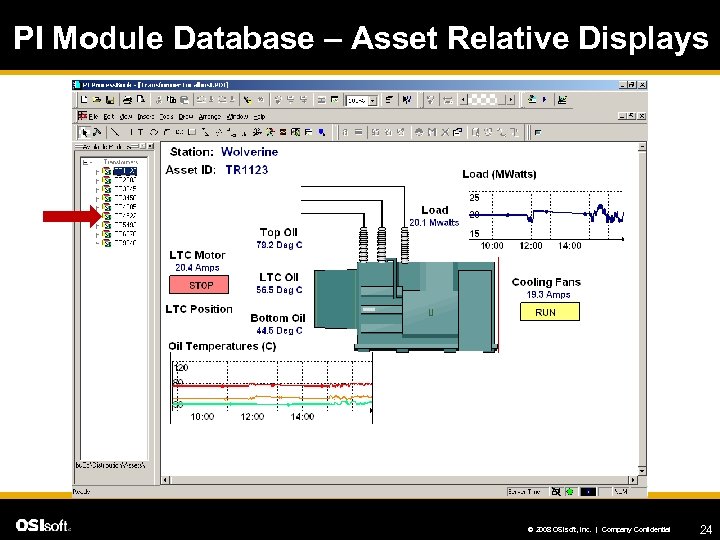This screenshot has width=720, height=540.
Task: Open the Help menu
Action: [259, 117]
